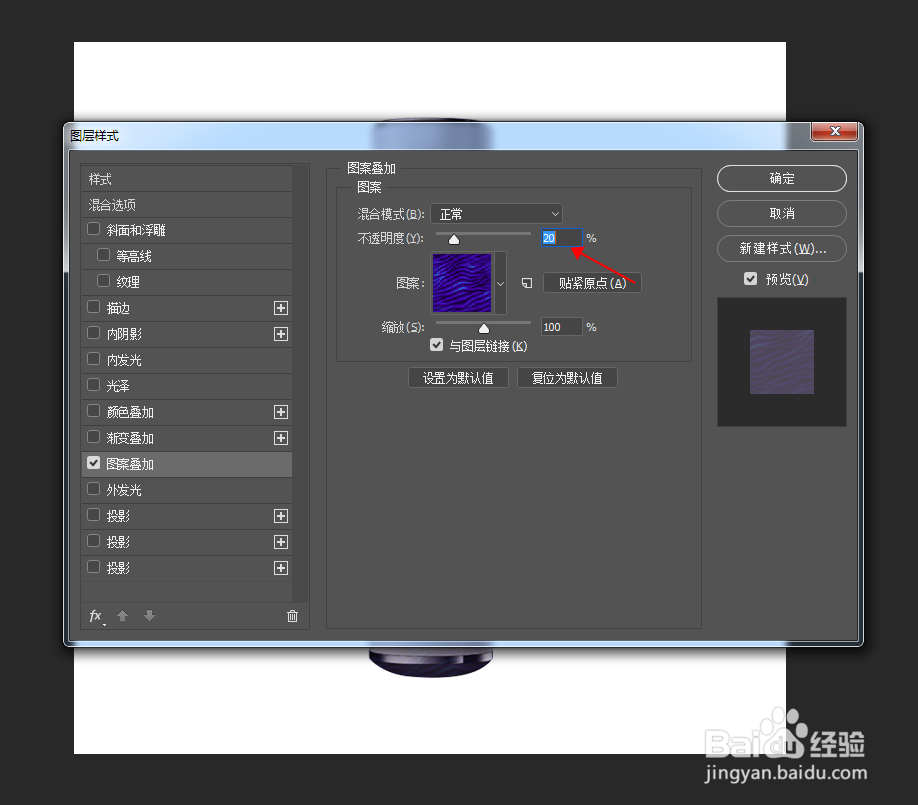918x805 pixels.
Task: Move effect up with up arrow icon
Action: pyautogui.click(x=122, y=615)
